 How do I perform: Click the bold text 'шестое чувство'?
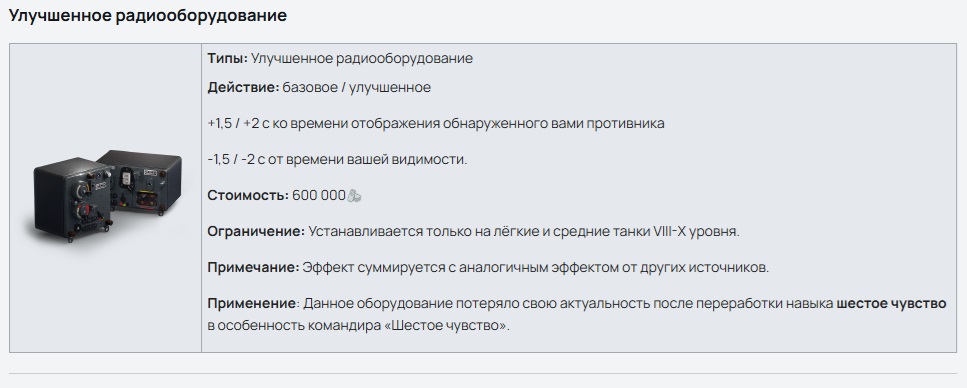pos(891,303)
